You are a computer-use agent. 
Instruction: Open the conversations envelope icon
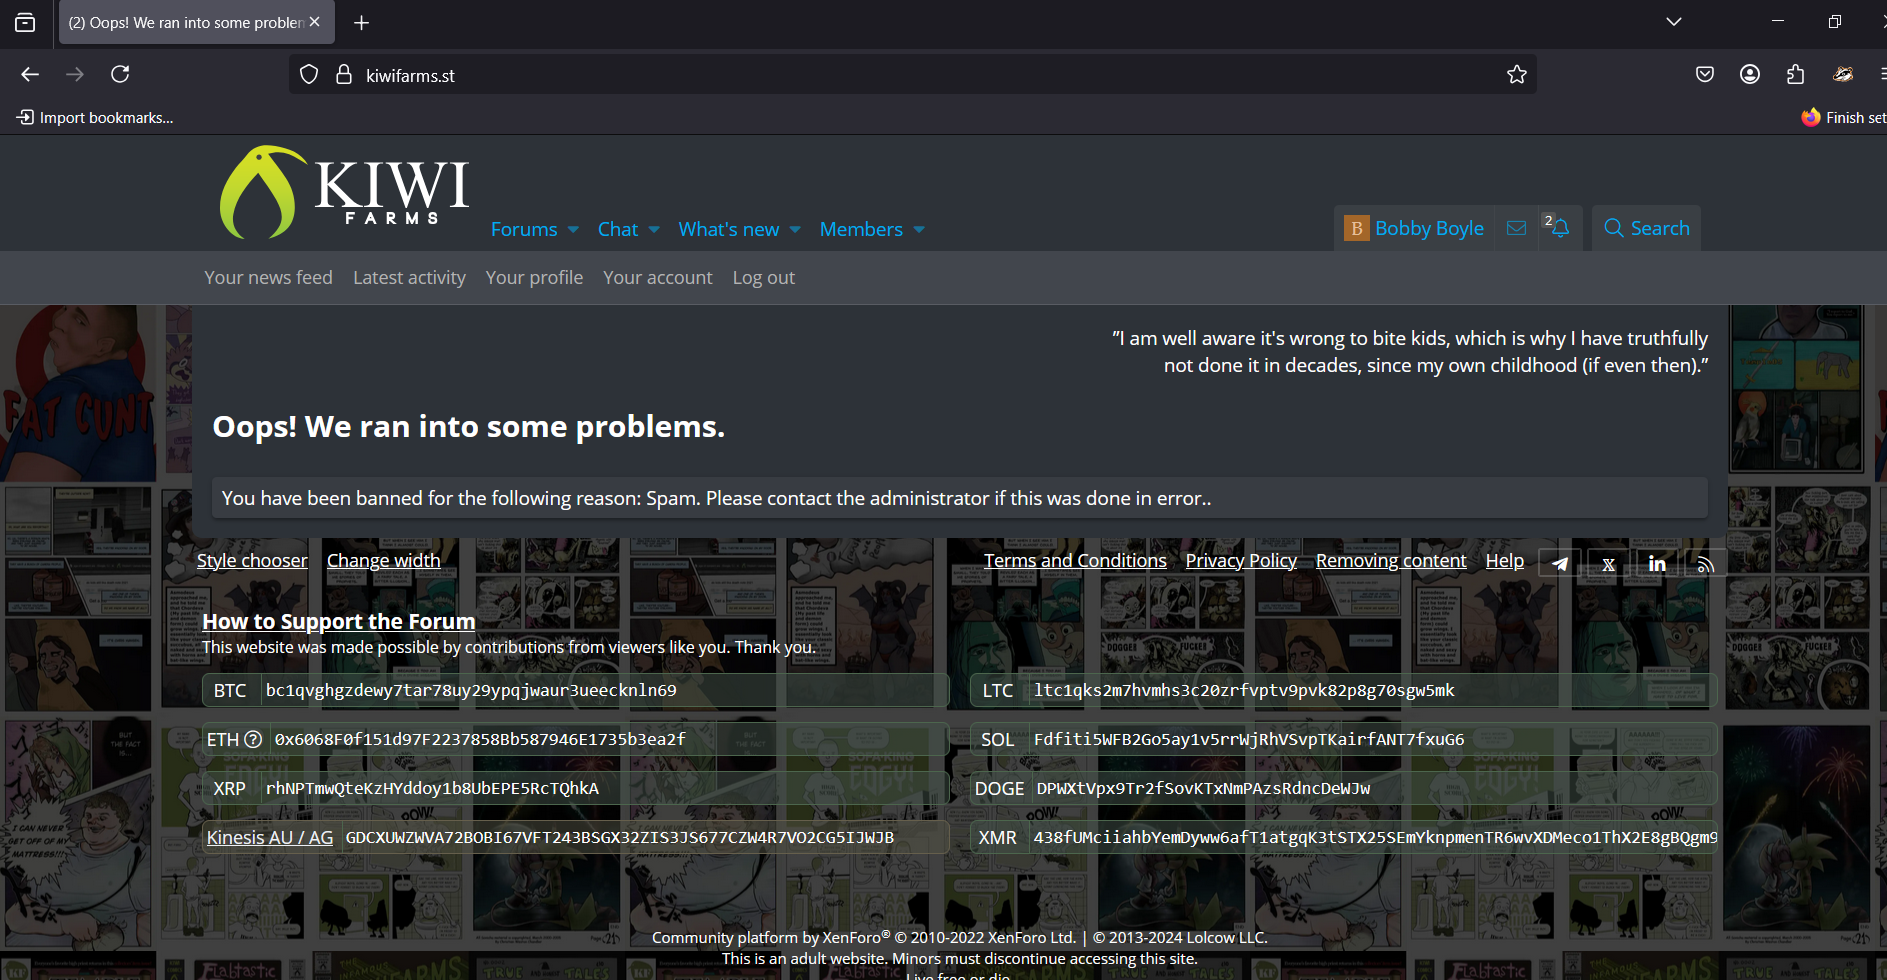click(x=1516, y=228)
